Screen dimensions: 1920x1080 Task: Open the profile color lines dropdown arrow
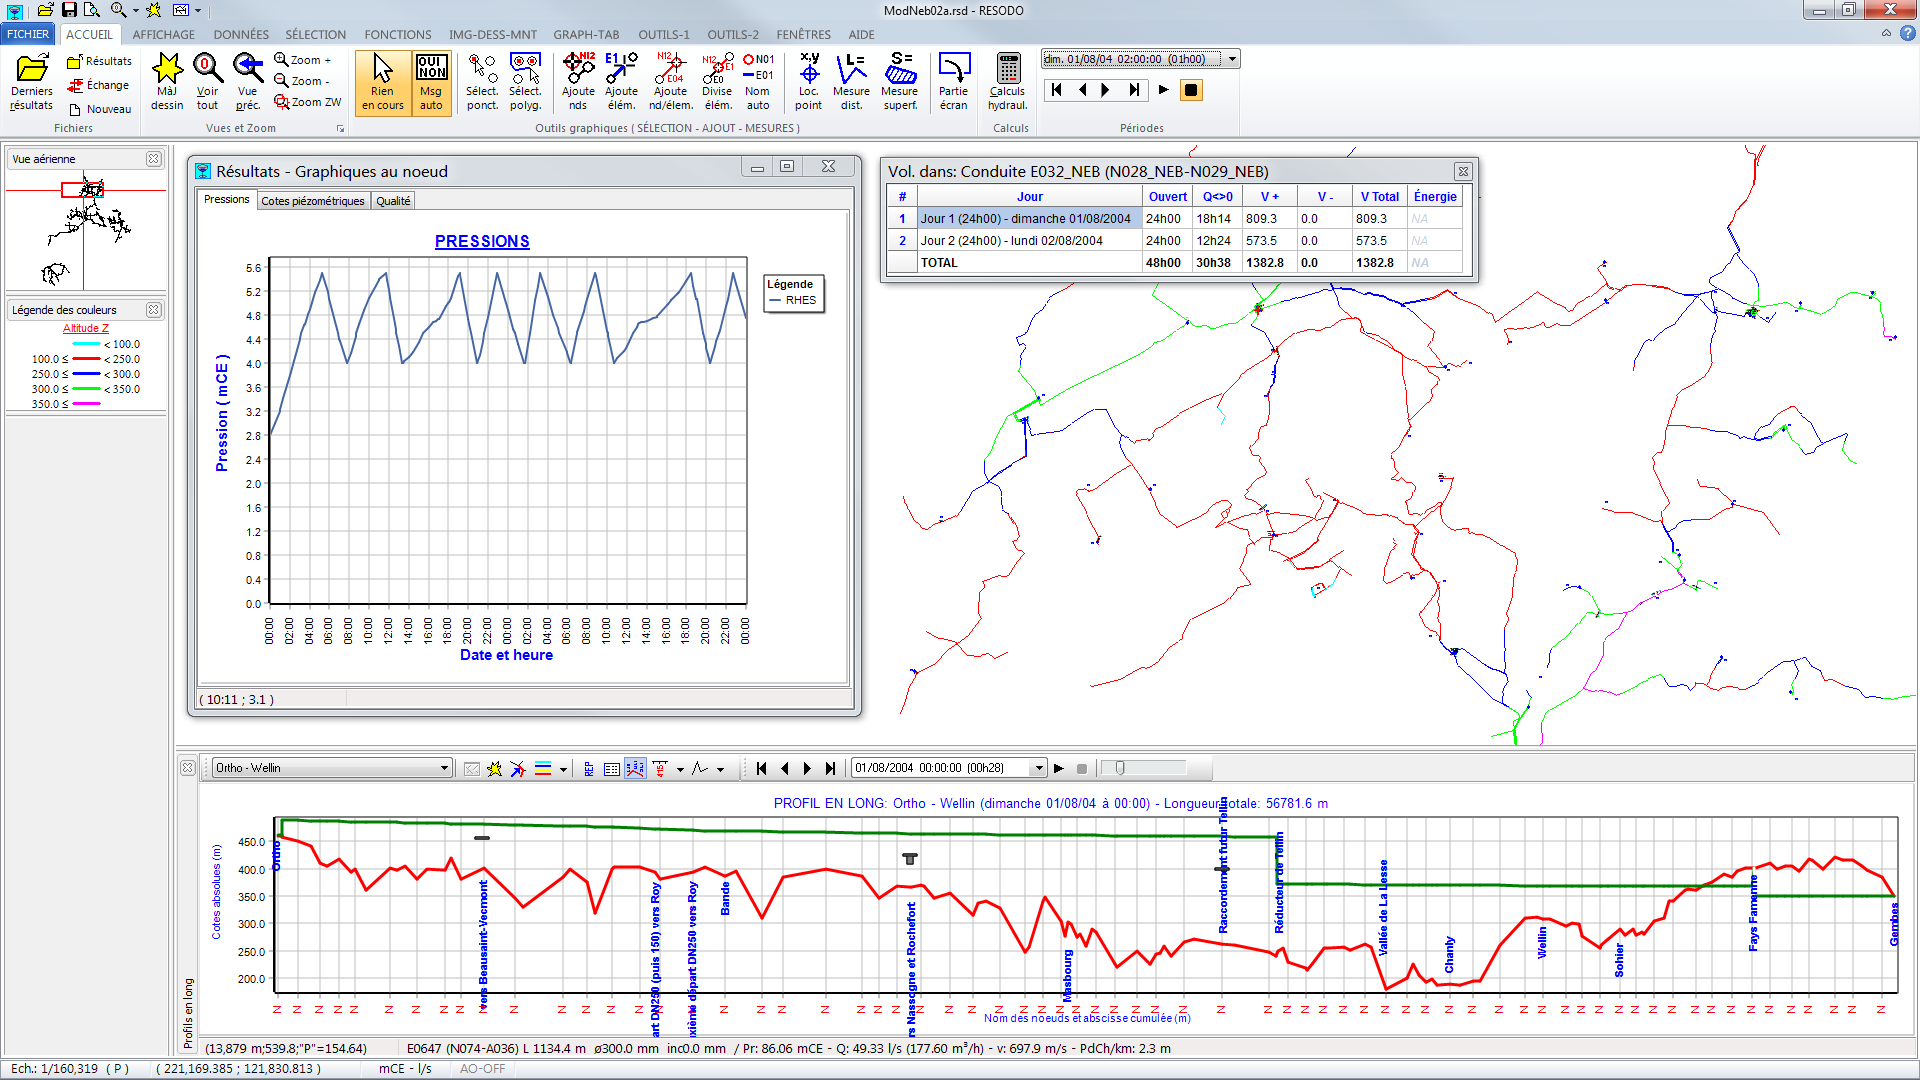563,769
